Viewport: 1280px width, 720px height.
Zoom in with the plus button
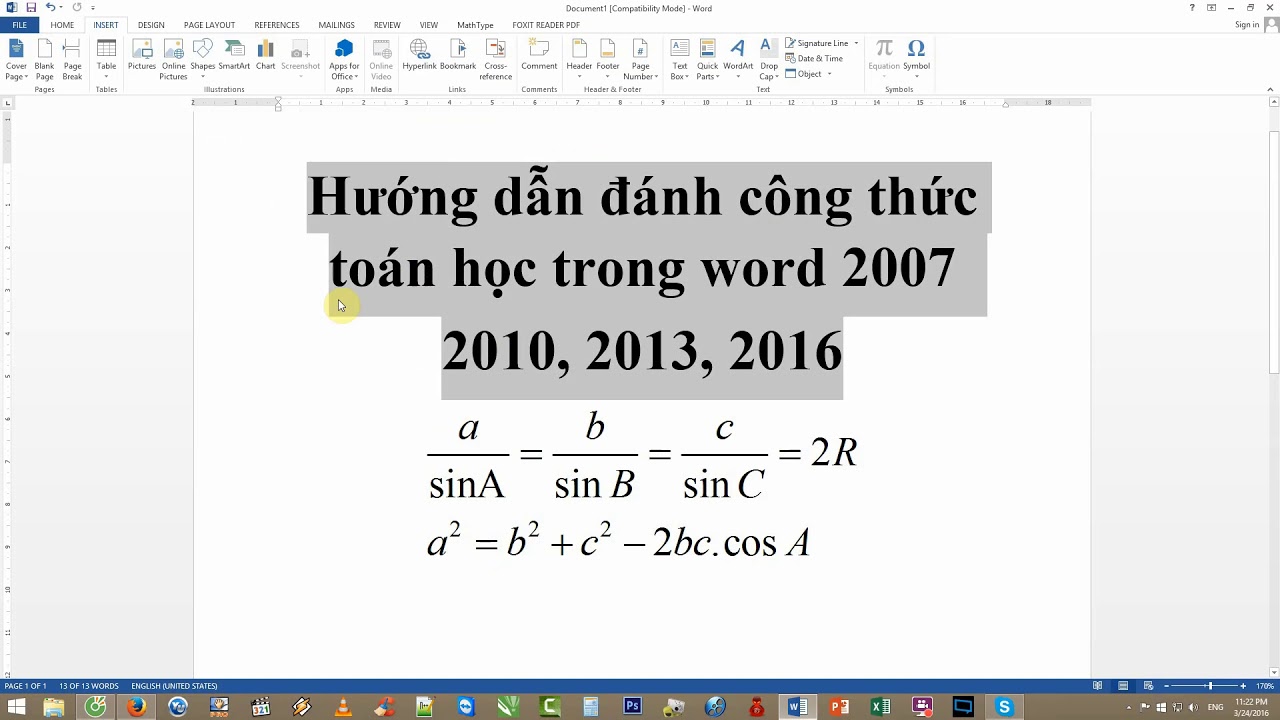click(x=1243, y=686)
